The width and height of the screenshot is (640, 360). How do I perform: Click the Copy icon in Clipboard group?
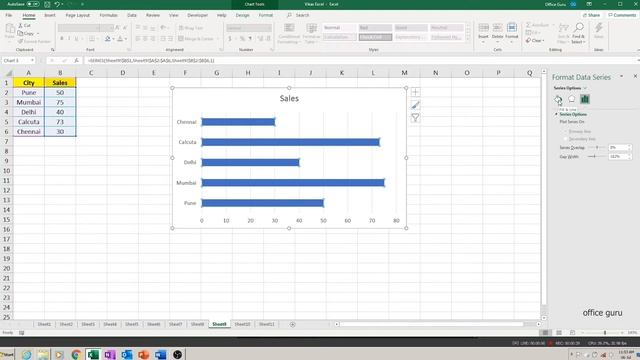21,33
